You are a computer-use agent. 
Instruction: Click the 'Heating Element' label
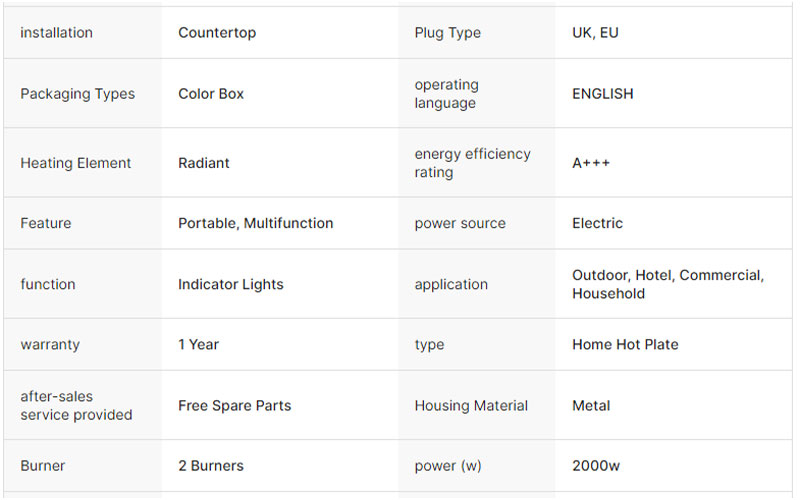(x=76, y=163)
